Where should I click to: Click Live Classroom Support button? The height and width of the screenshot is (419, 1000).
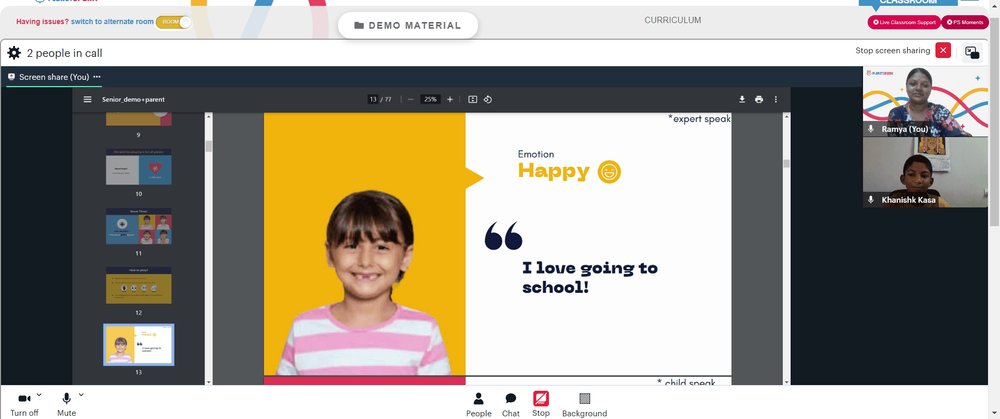click(x=904, y=22)
